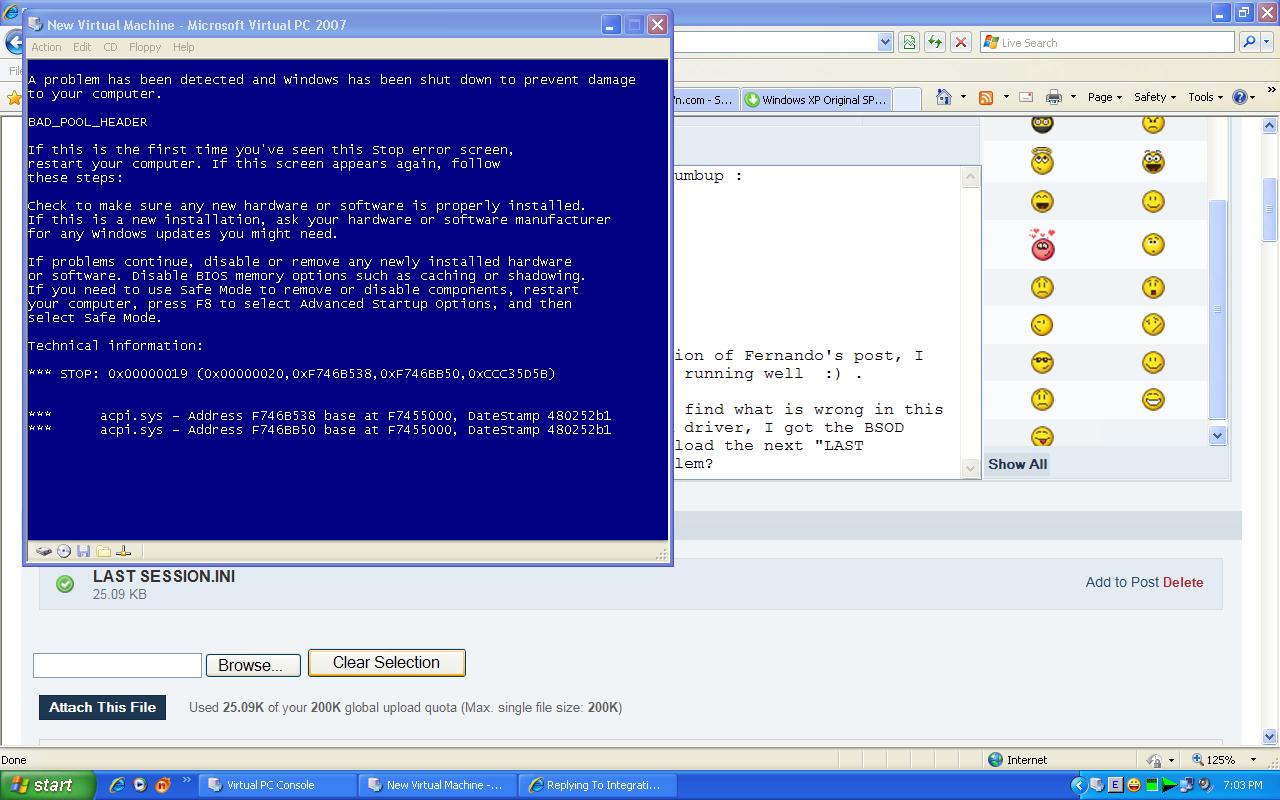1280x800 pixels.
Task: Click the emoticon panel scrollbar down arrow
Action: click(1217, 435)
